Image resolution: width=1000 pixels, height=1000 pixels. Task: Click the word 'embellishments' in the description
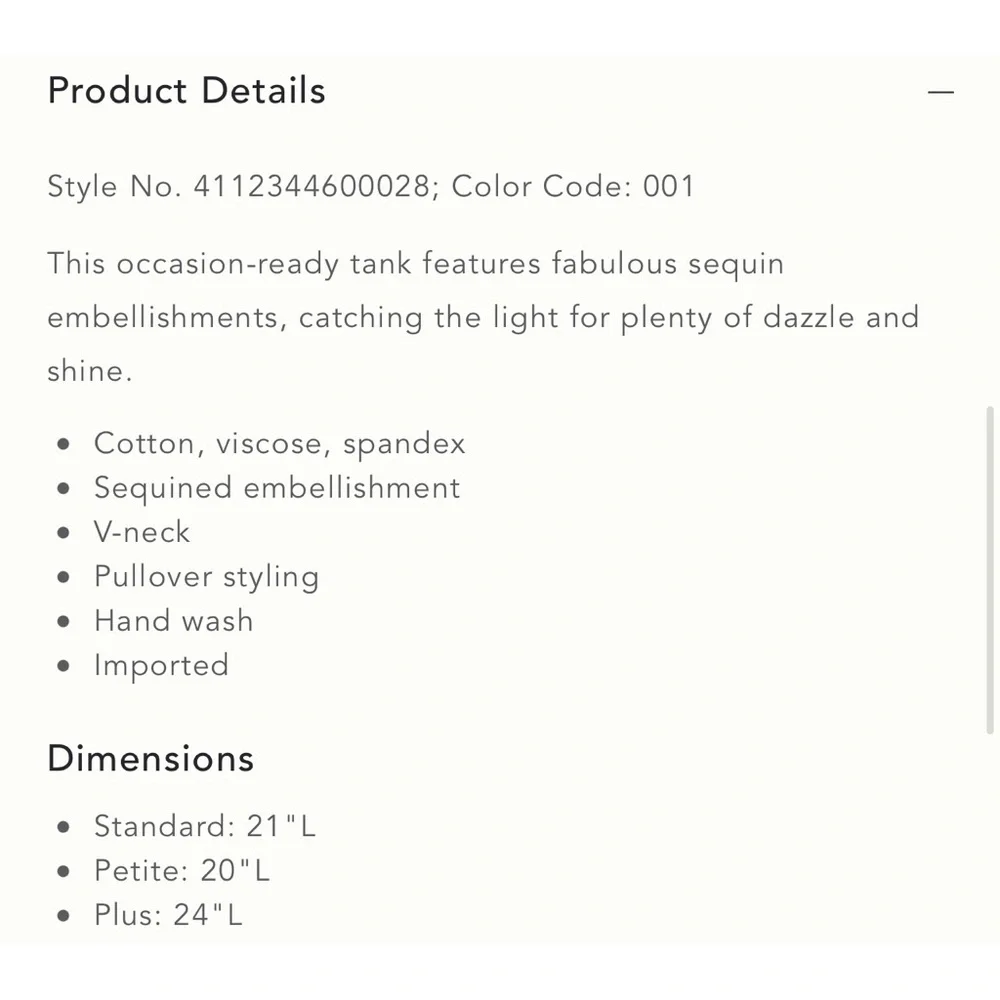pyautogui.click(x=162, y=318)
